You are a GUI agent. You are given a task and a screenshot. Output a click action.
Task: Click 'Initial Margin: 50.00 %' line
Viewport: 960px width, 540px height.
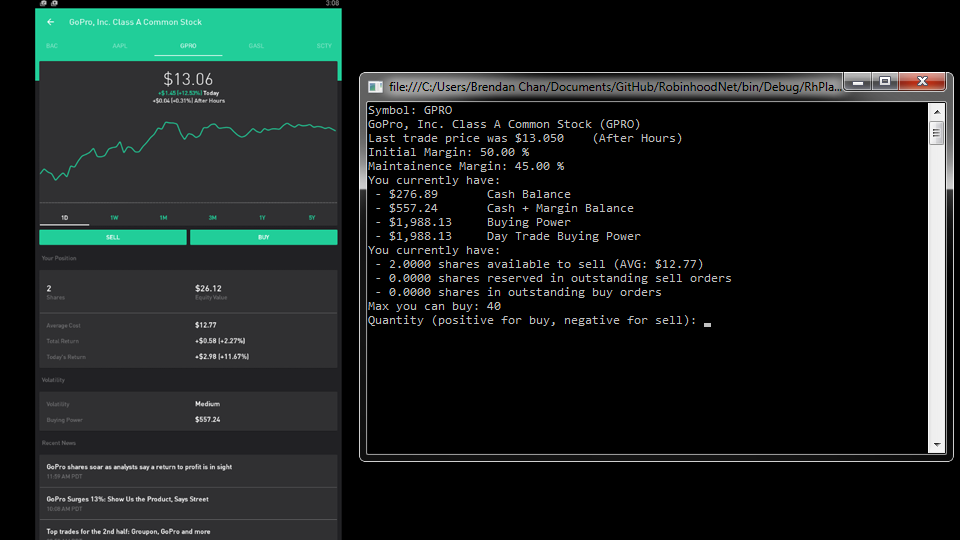tap(449, 152)
